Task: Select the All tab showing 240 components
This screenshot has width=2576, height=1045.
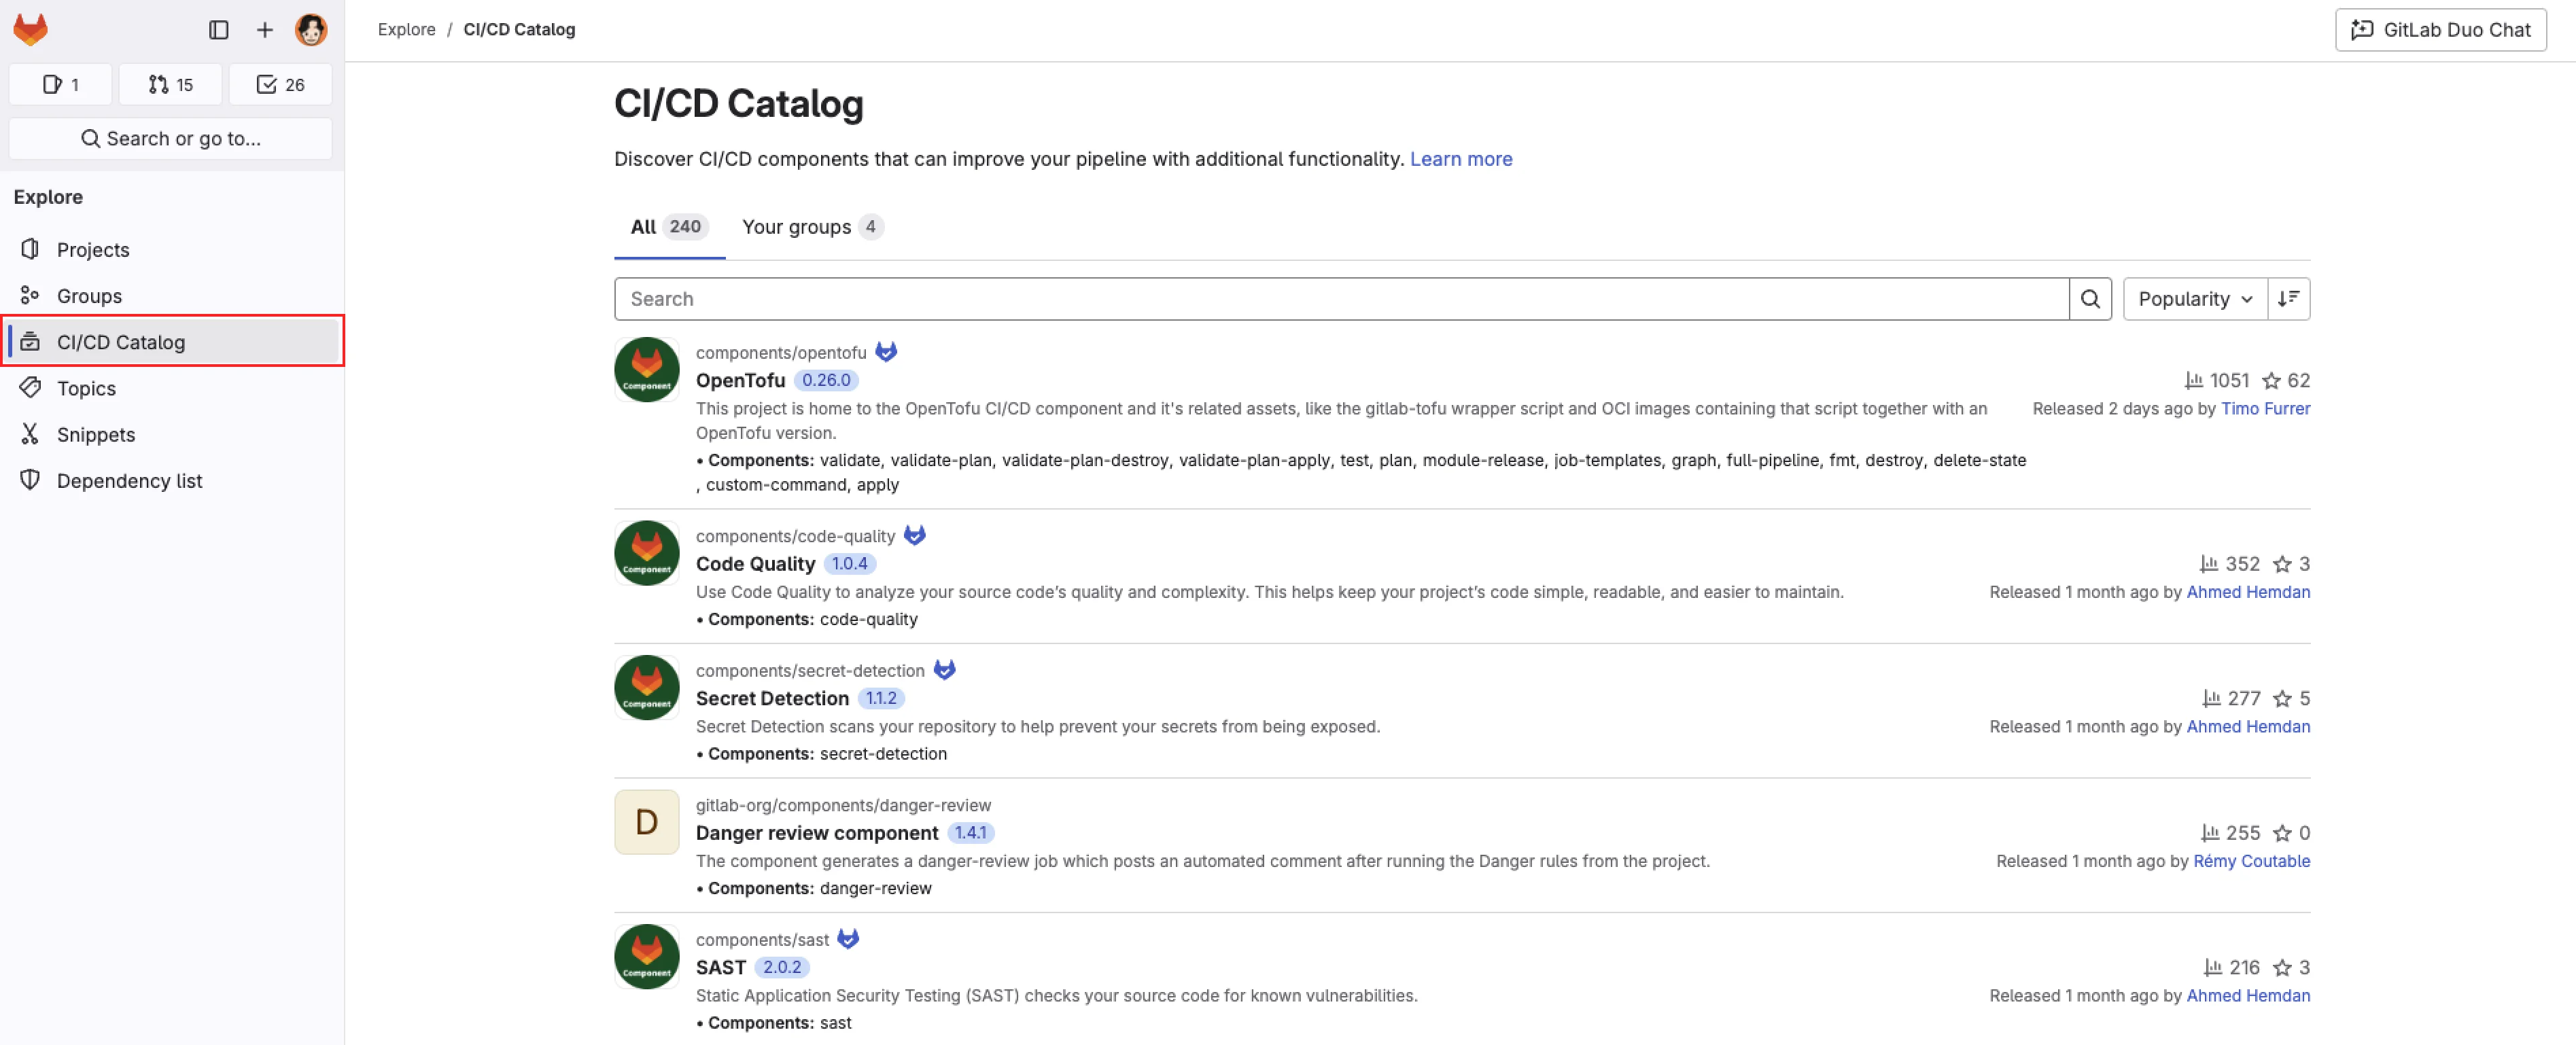Action: click(668, 227)
